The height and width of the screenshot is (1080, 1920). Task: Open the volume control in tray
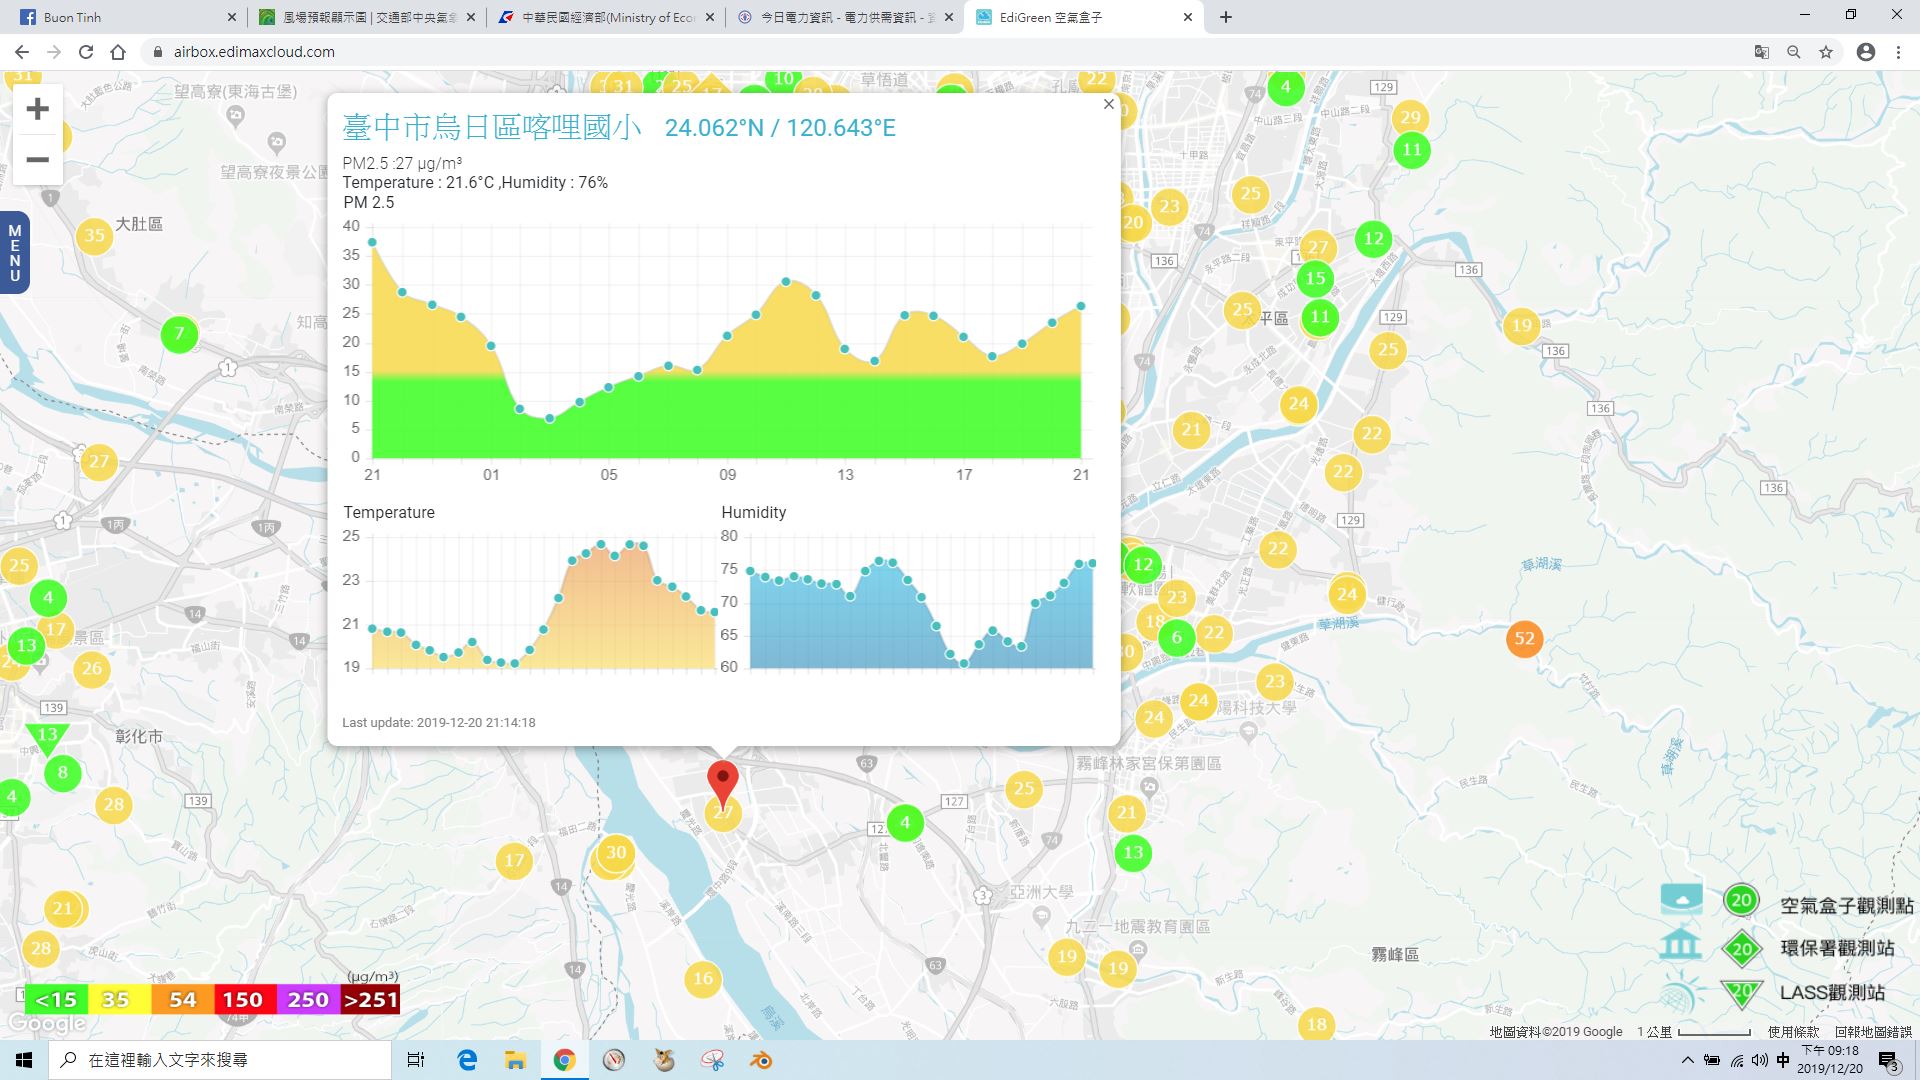click(x=1760, y=1060)
